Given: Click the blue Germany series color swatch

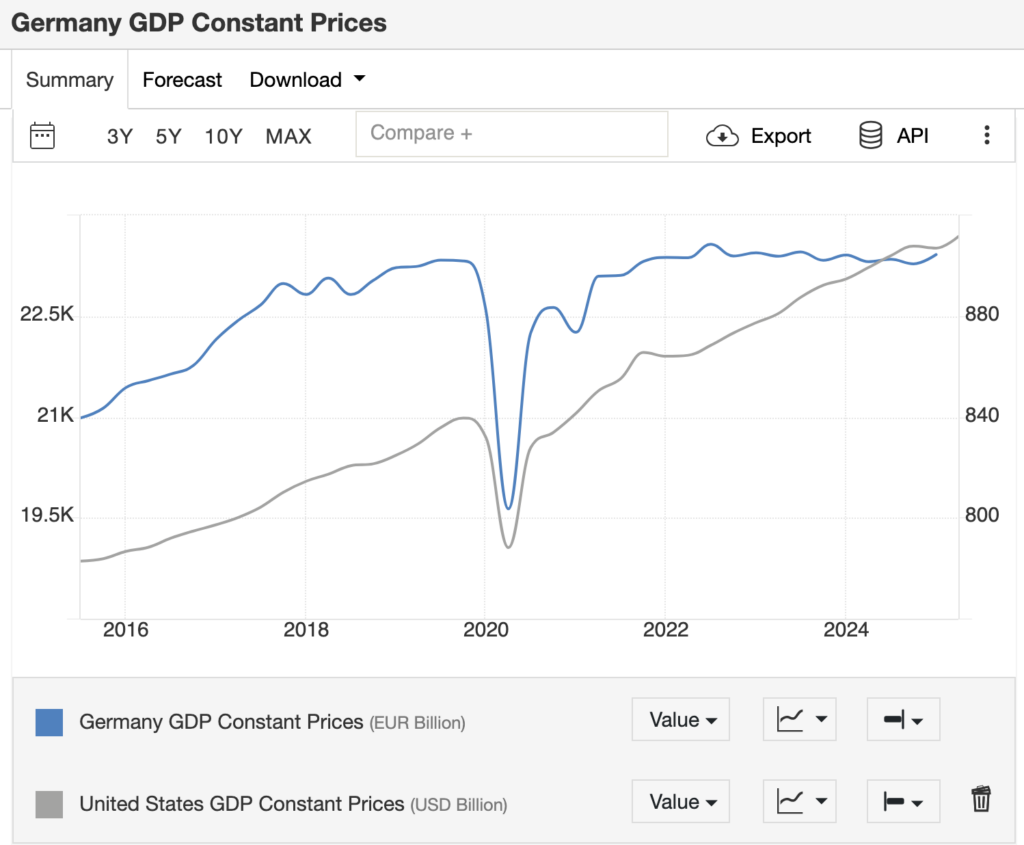Looking at the screenshot, I should point(49,722).
